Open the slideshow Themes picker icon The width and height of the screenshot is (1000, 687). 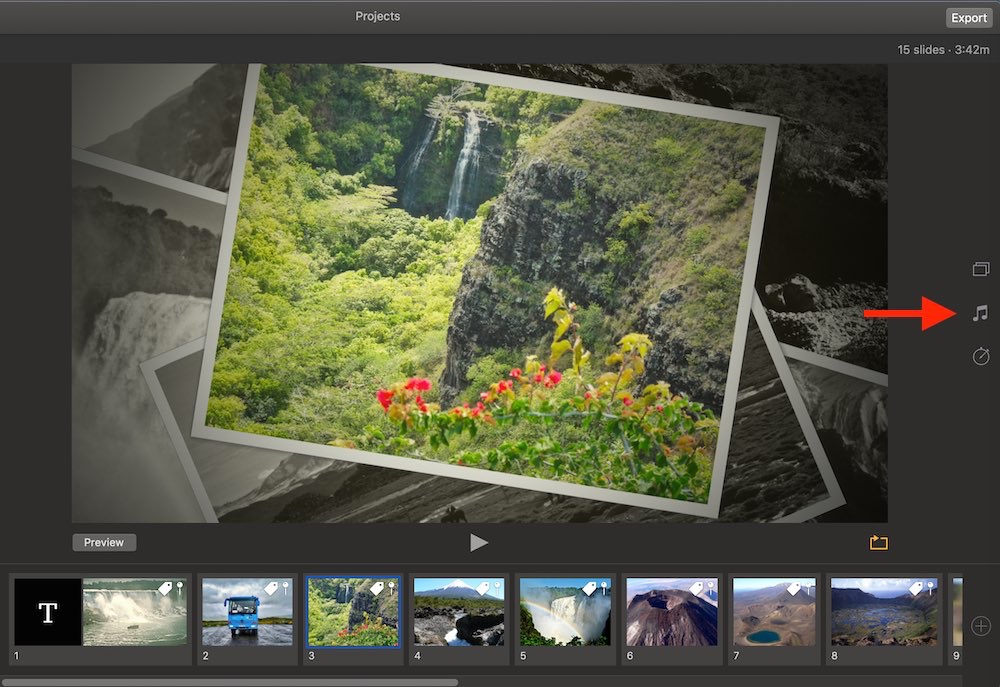point(980,269)
